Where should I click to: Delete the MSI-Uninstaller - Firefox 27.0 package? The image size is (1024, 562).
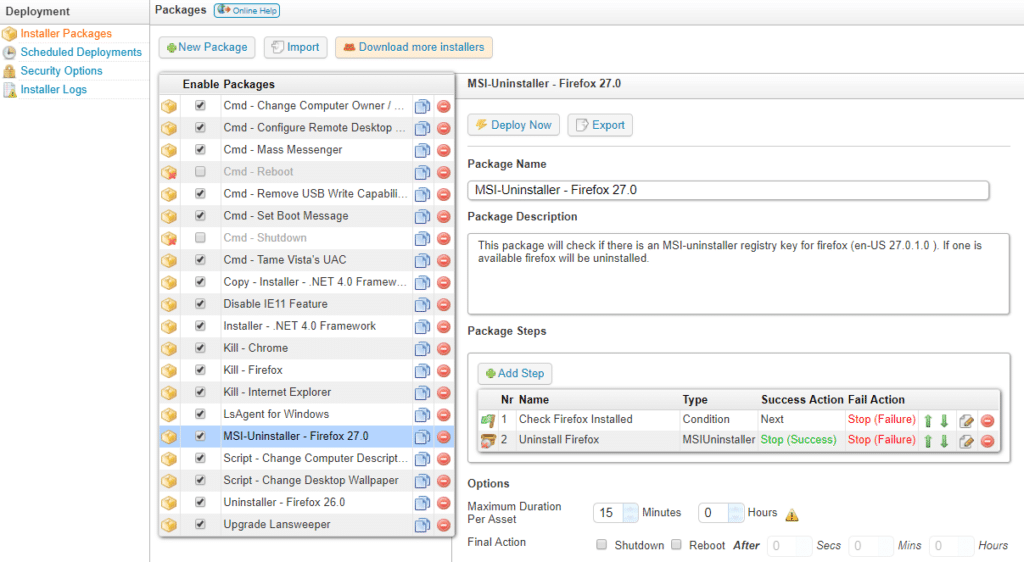click(x=443, y=437)
